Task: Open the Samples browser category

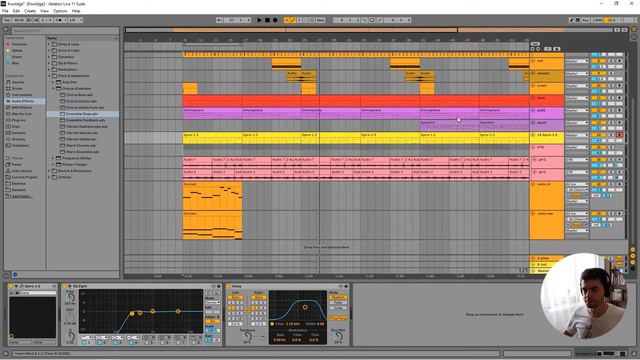Action: point(19,133)
